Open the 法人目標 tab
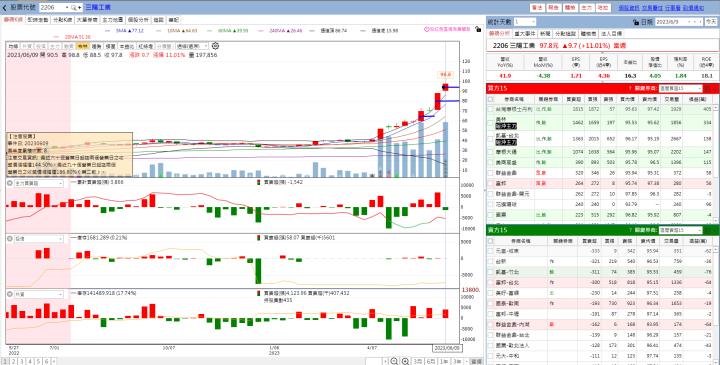The height and width of the screenshot is (365, 720). 611,34
